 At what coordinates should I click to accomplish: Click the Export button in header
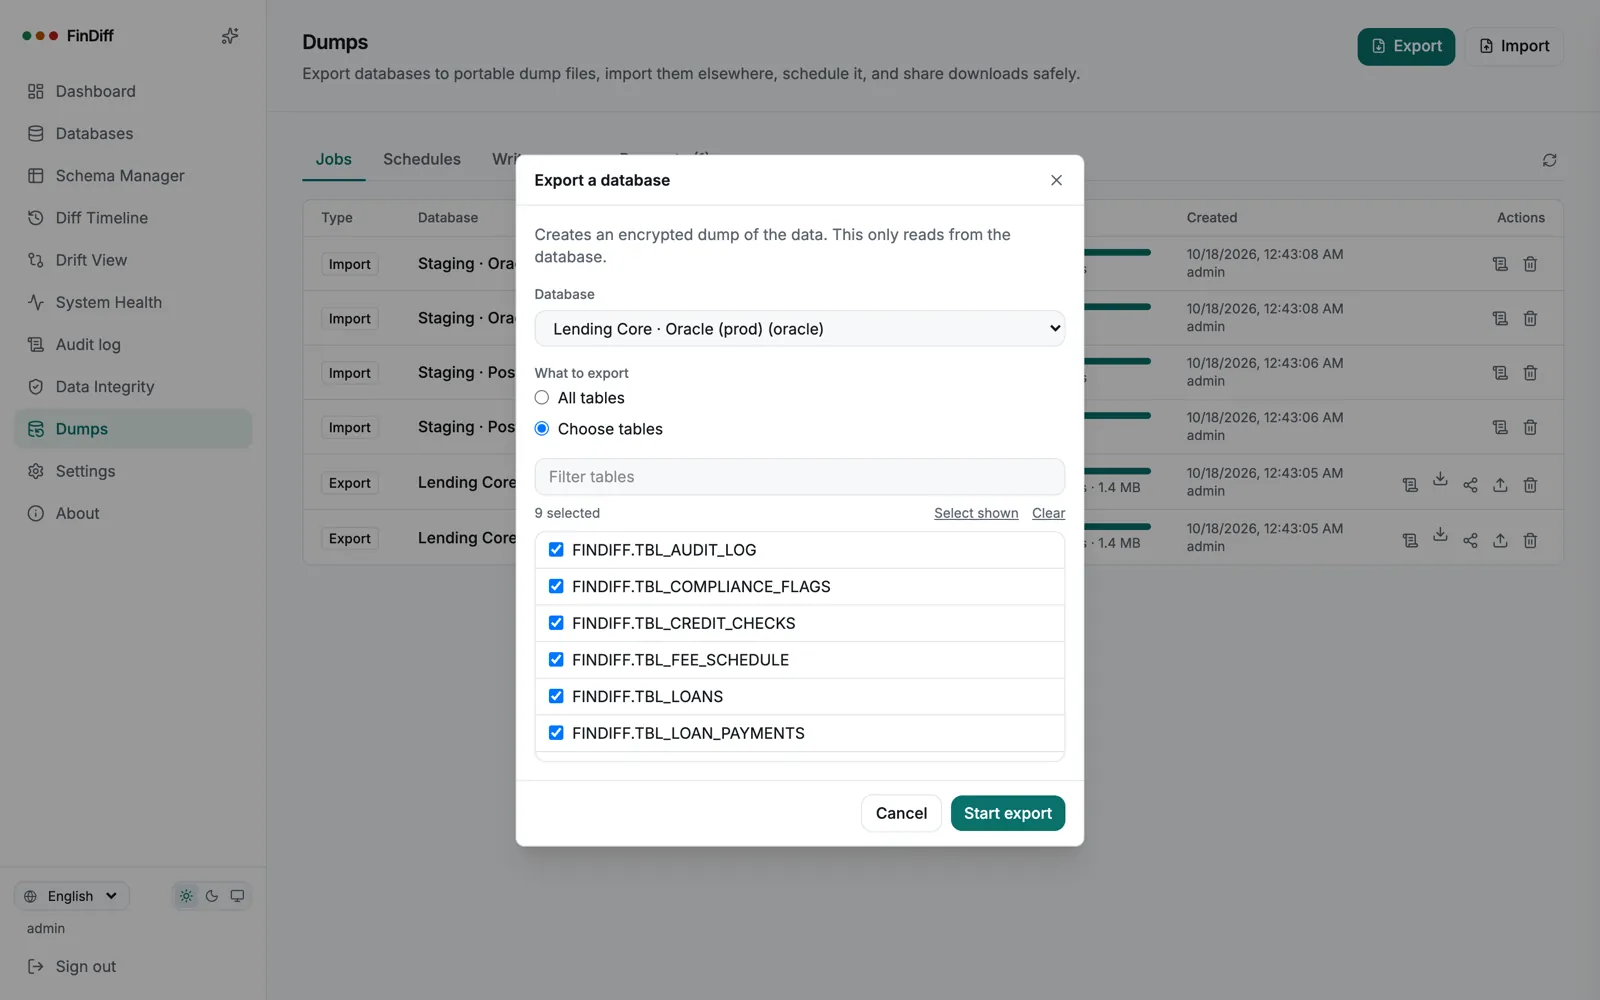point(1406,46)
